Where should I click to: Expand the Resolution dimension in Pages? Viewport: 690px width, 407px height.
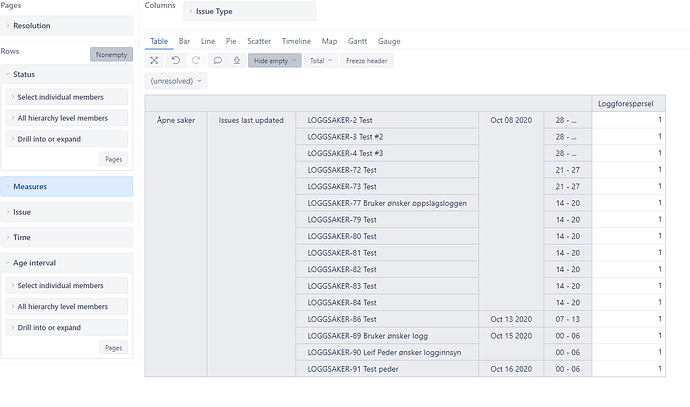coord(66,26)
